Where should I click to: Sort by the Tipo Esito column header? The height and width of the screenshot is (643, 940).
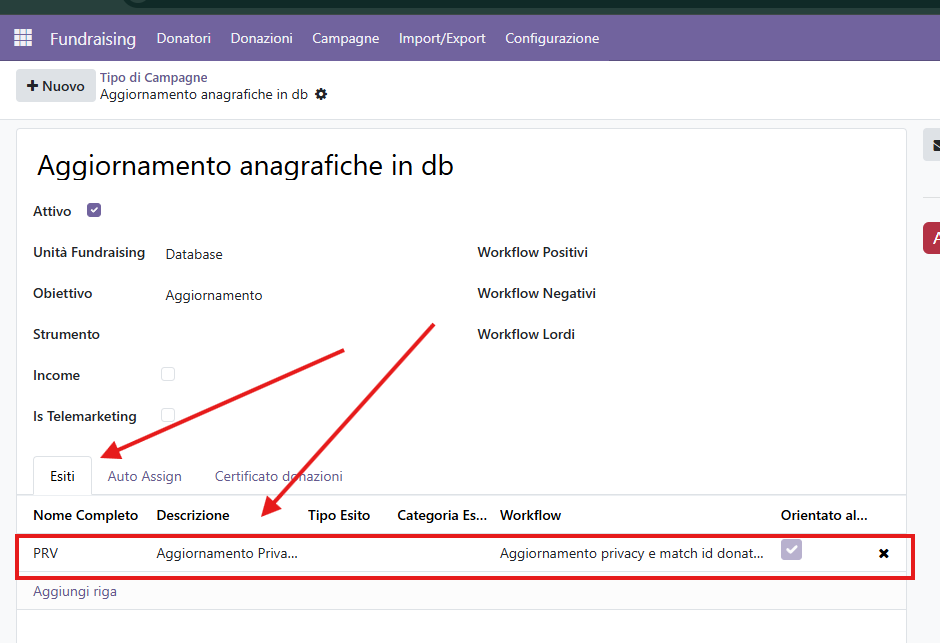click(x=339, y=515)
